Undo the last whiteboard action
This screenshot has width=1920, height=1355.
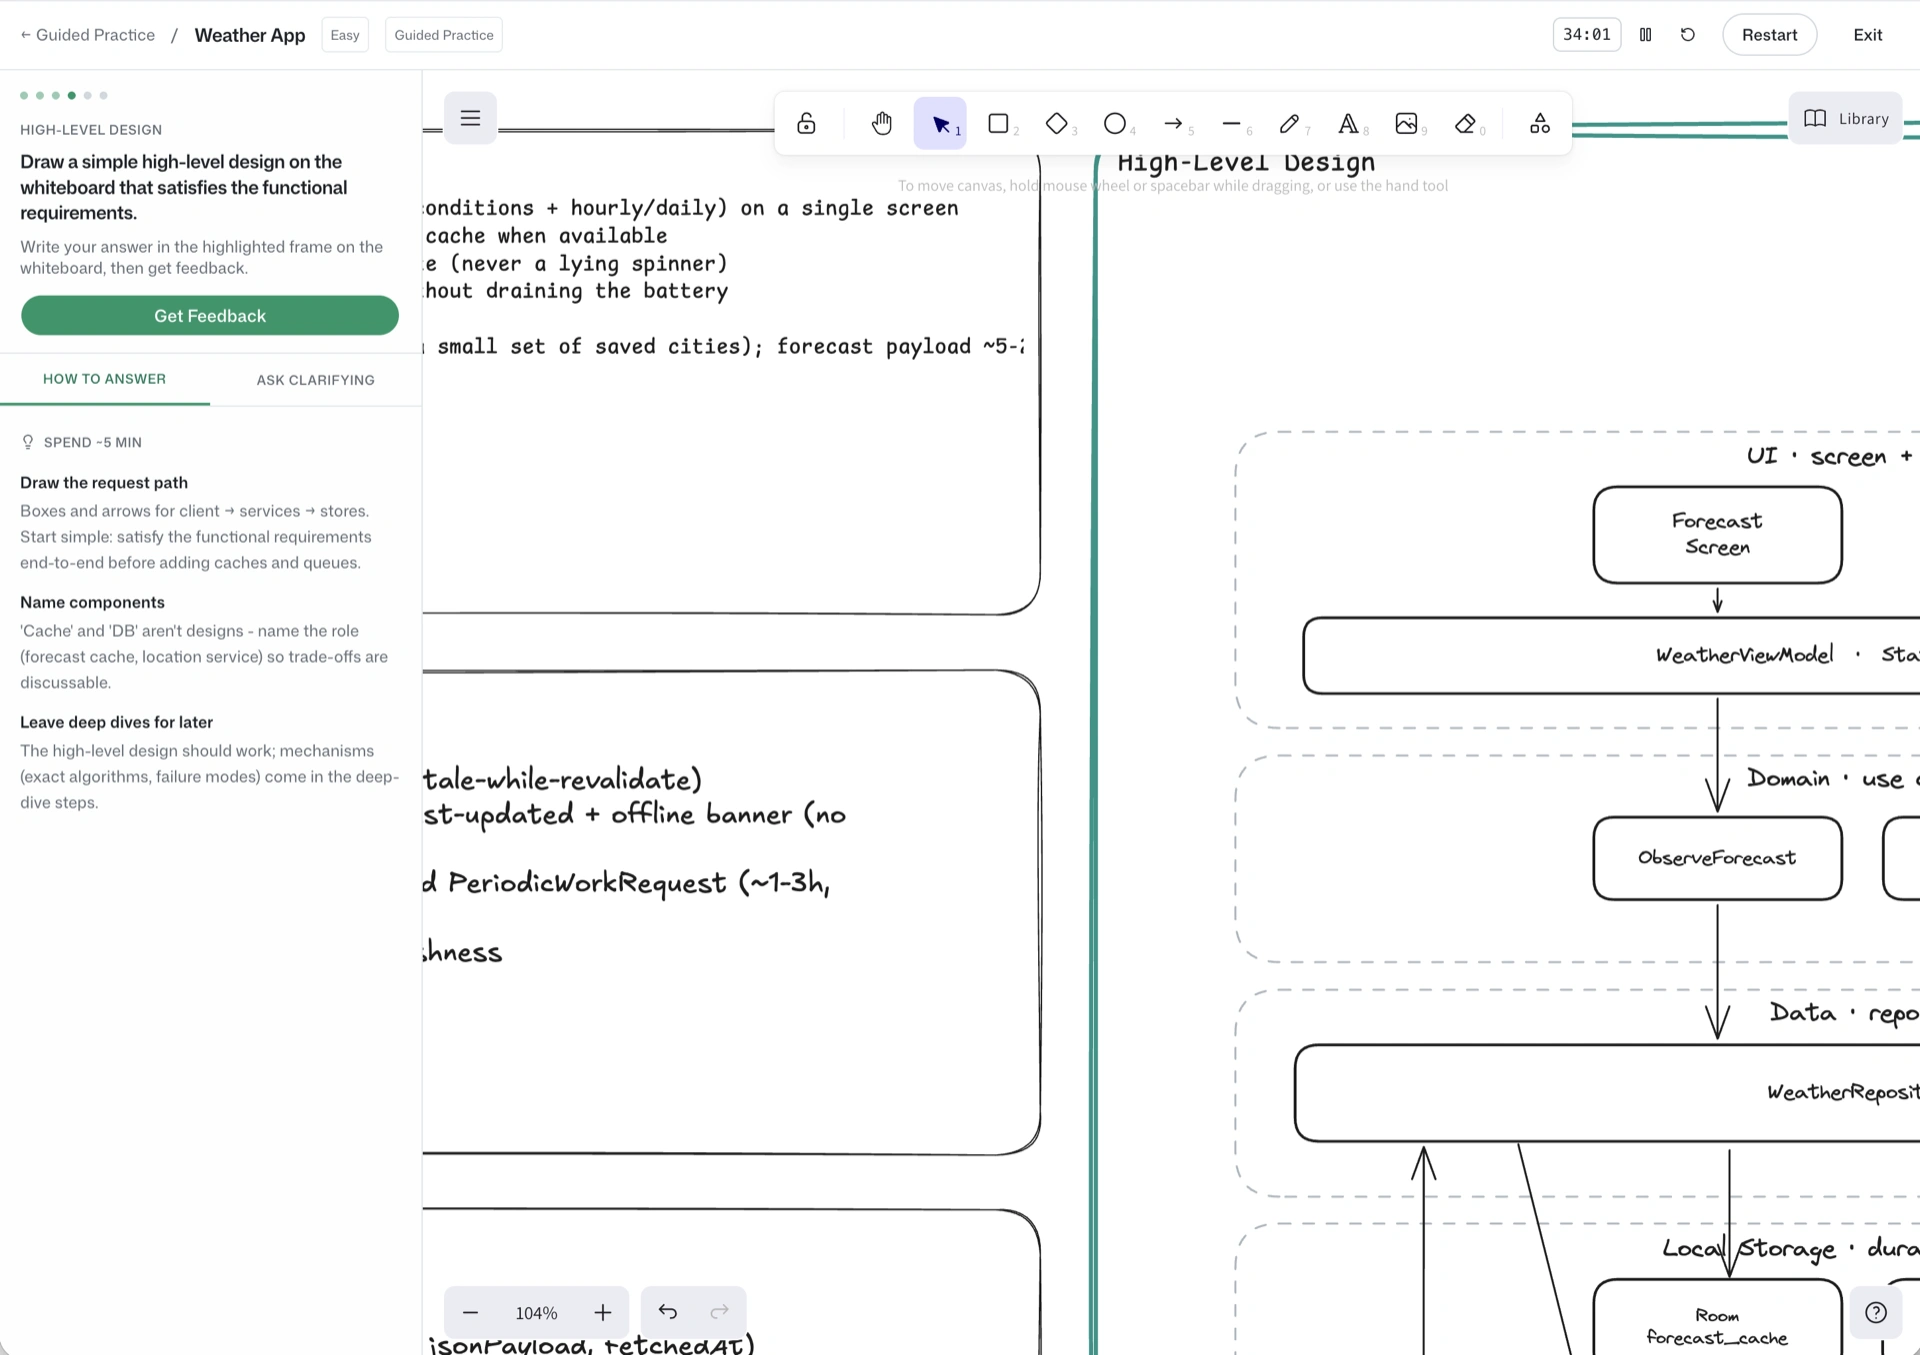pyautogui.click(x=668, y=1312)
